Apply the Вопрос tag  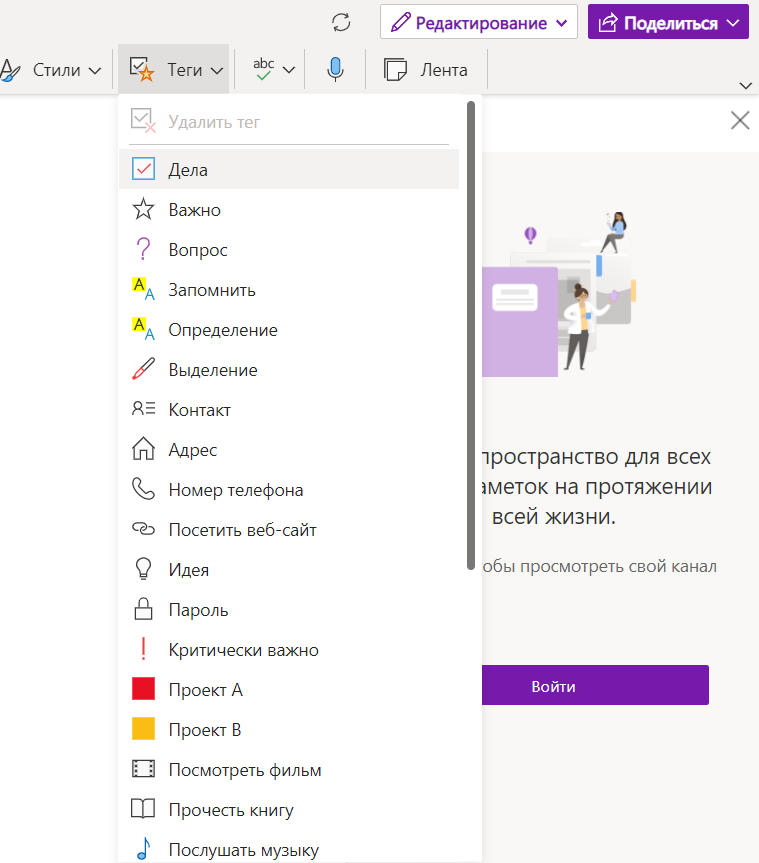[289, 250]
